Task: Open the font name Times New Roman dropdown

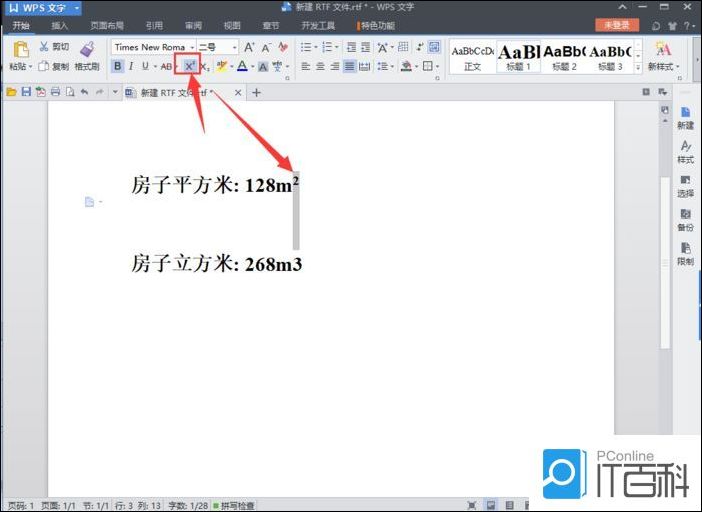Action: [x=192, y=47]
